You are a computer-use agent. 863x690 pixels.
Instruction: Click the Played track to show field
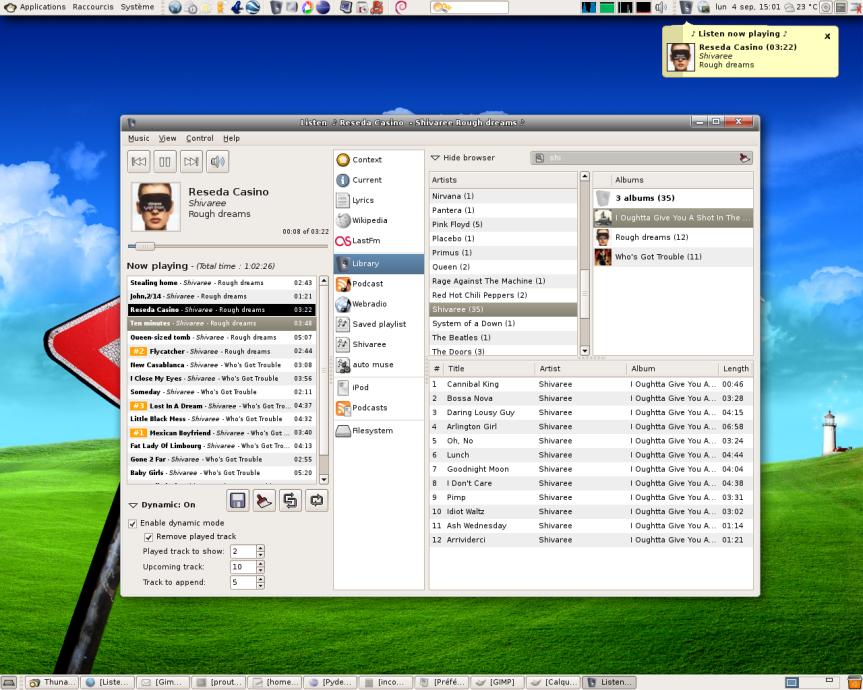tap(243, 551)
